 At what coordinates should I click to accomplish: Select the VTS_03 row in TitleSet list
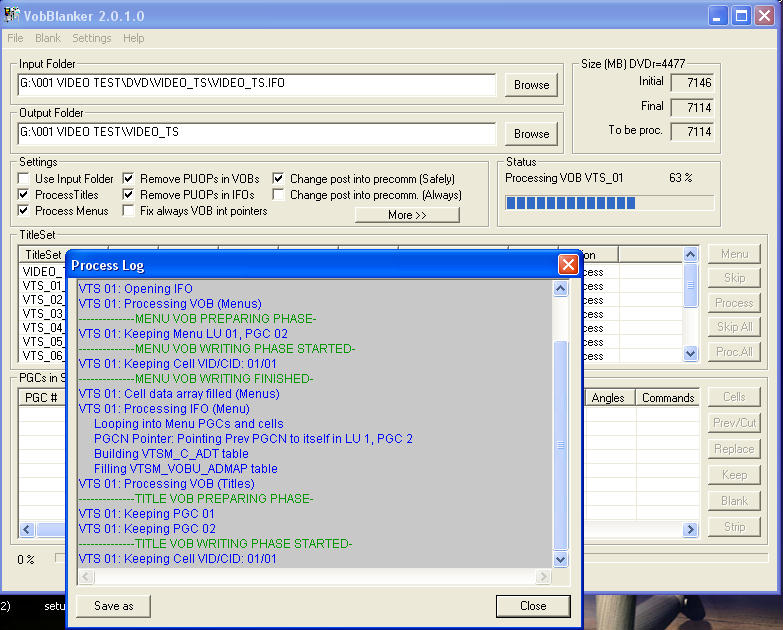43,314
